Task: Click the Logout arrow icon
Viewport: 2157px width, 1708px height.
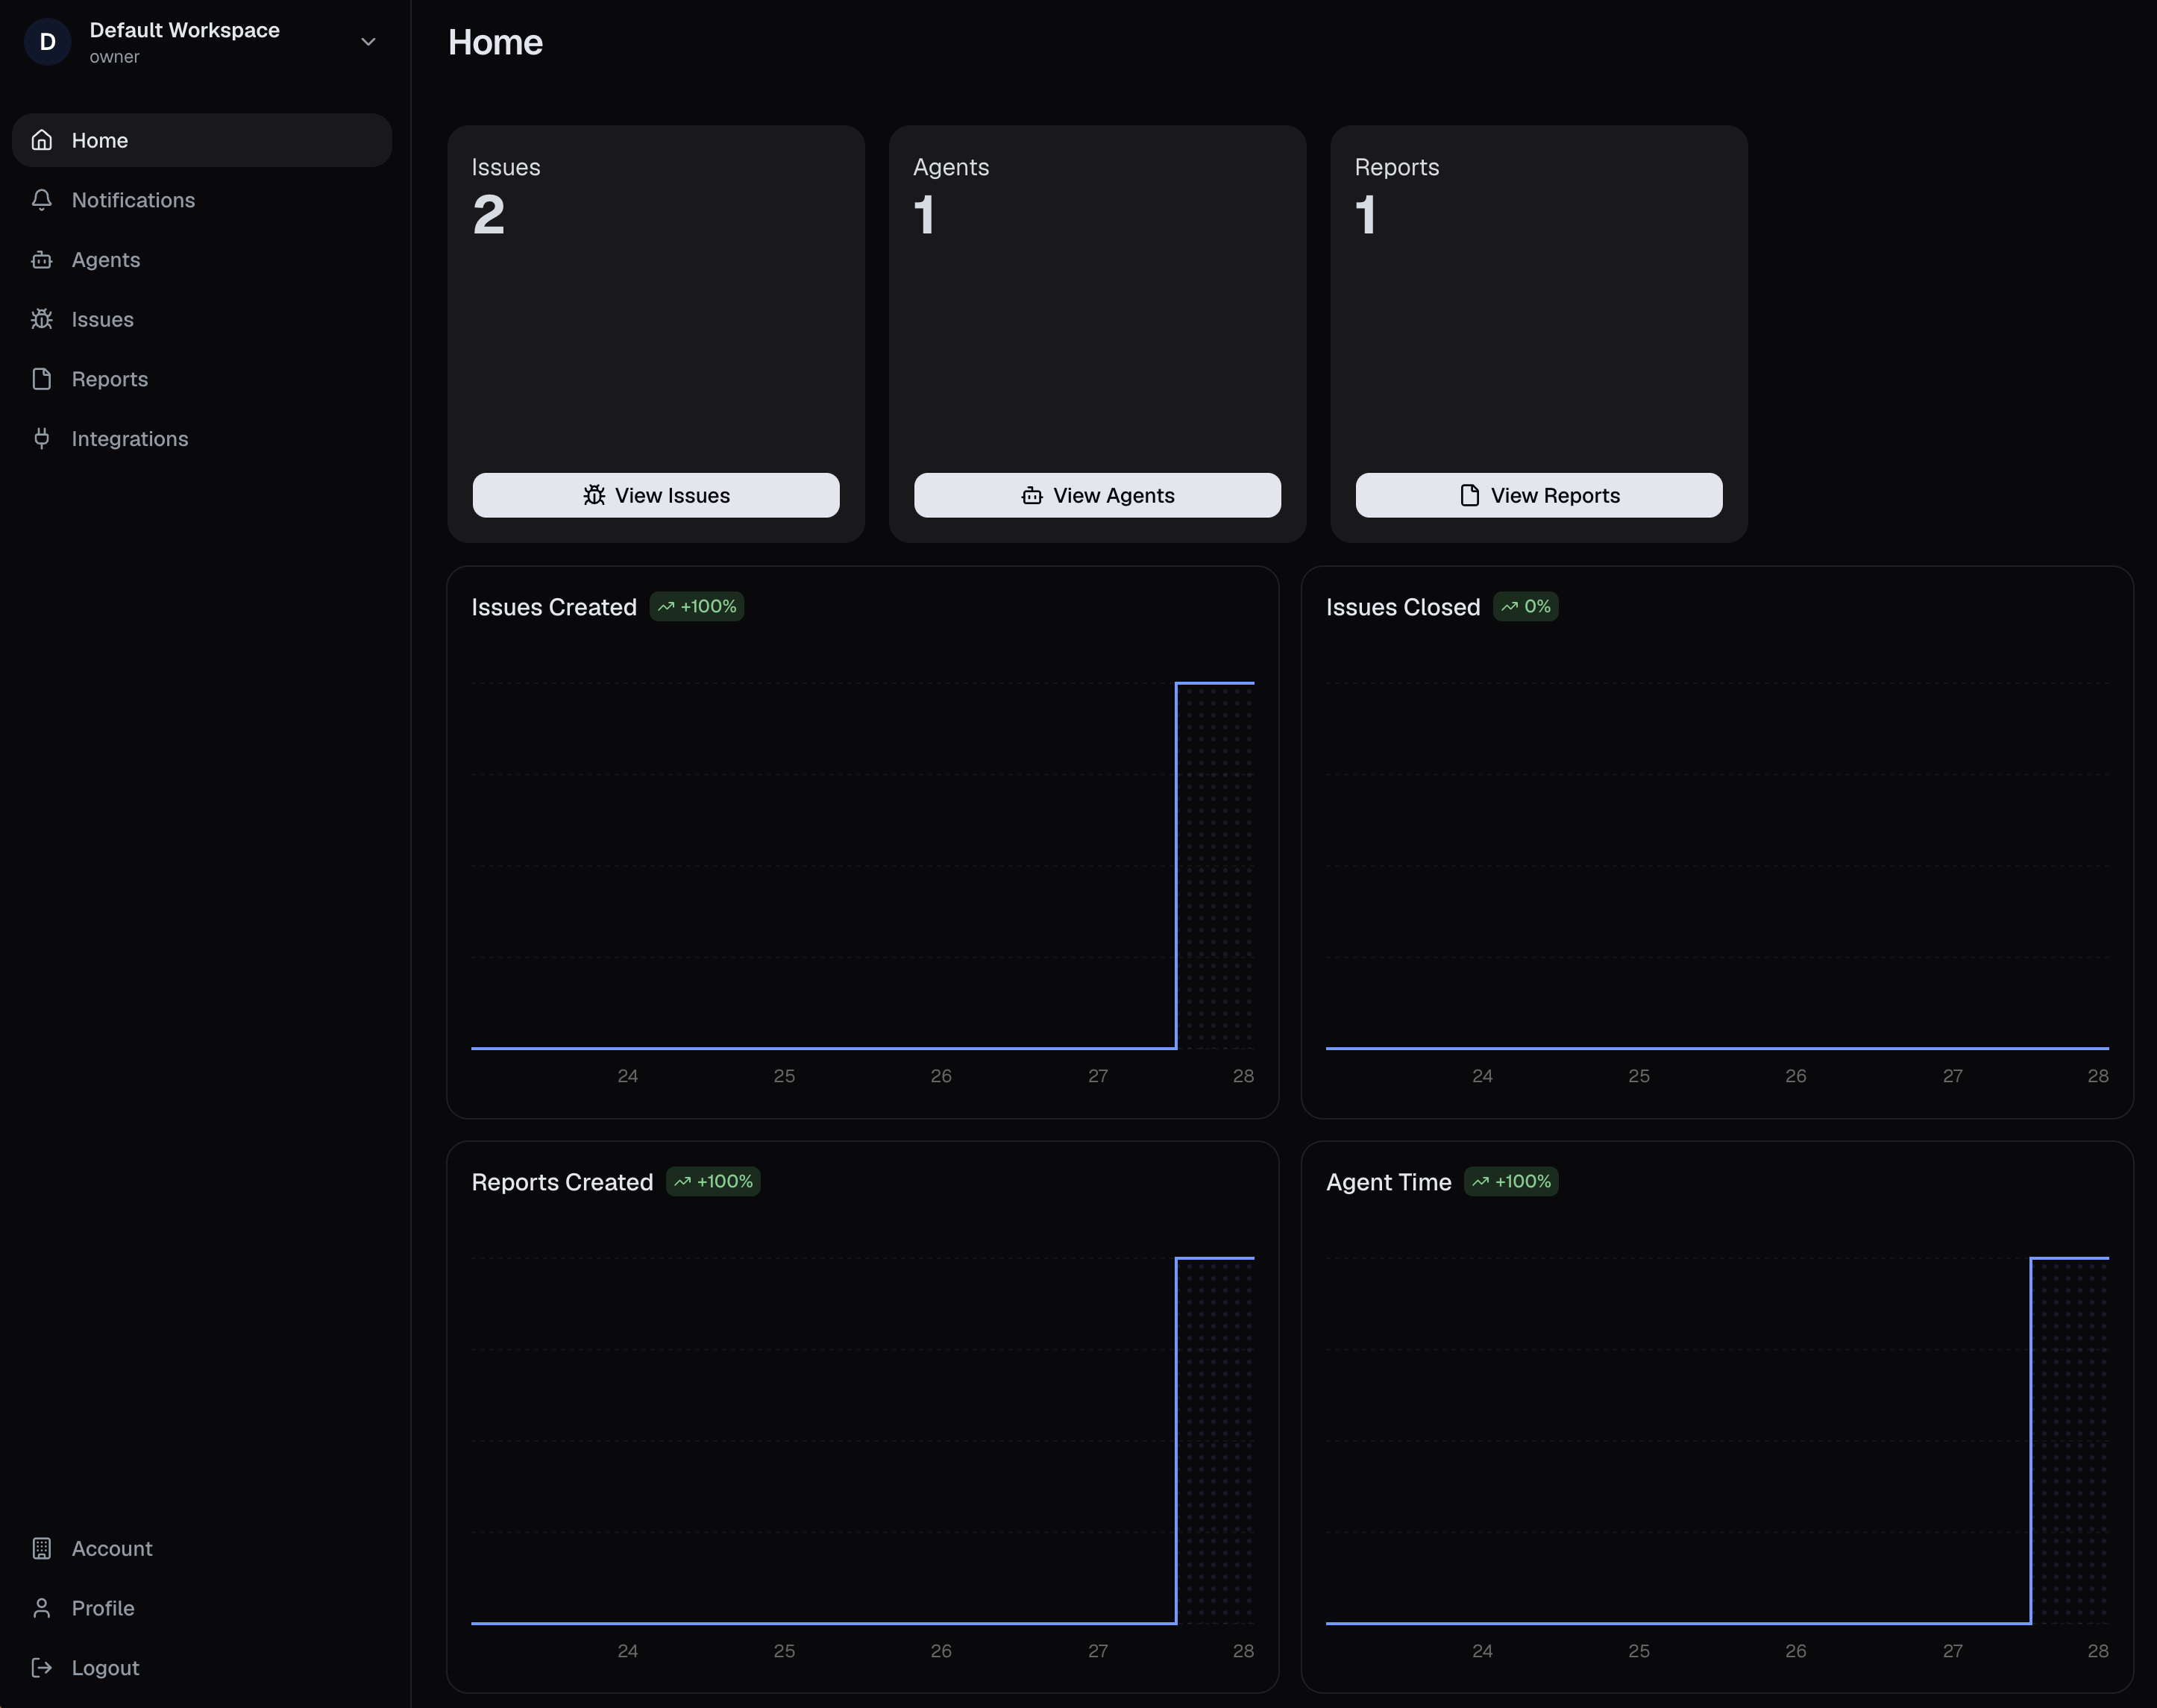Action: (41, 1668)
